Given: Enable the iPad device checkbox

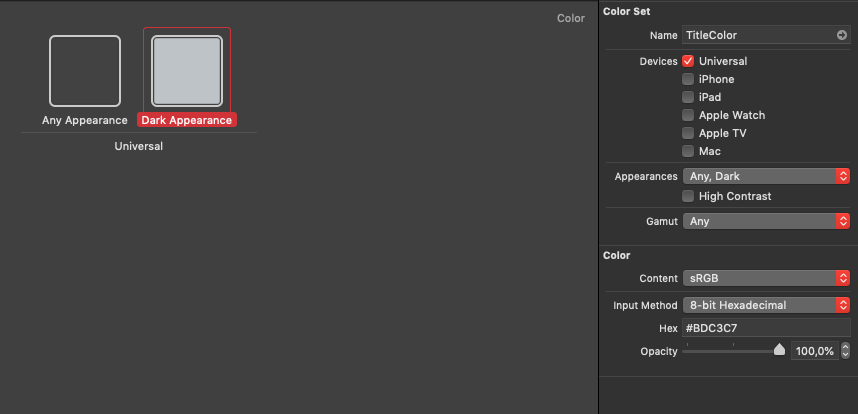Looking at the screenshot, I should [x=688, y=97].
